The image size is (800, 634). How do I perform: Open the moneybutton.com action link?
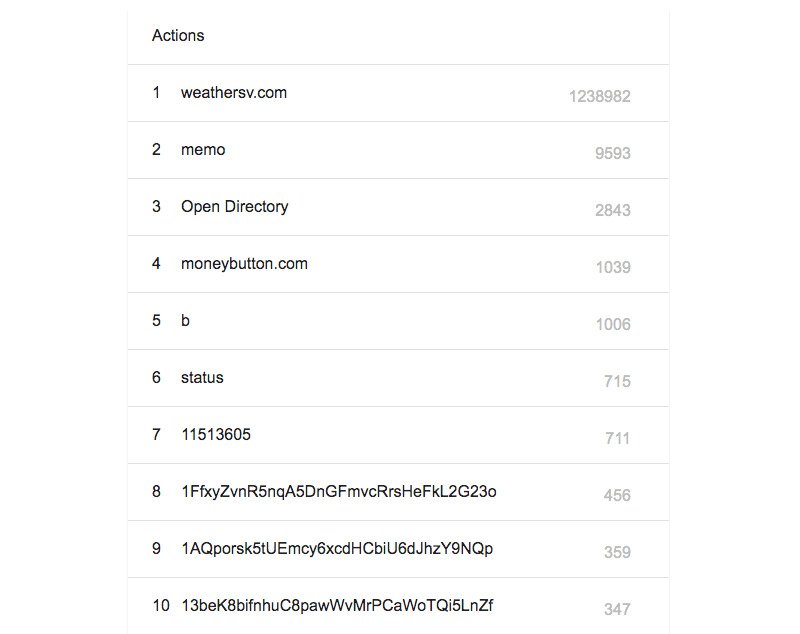(x=244, y=264)
